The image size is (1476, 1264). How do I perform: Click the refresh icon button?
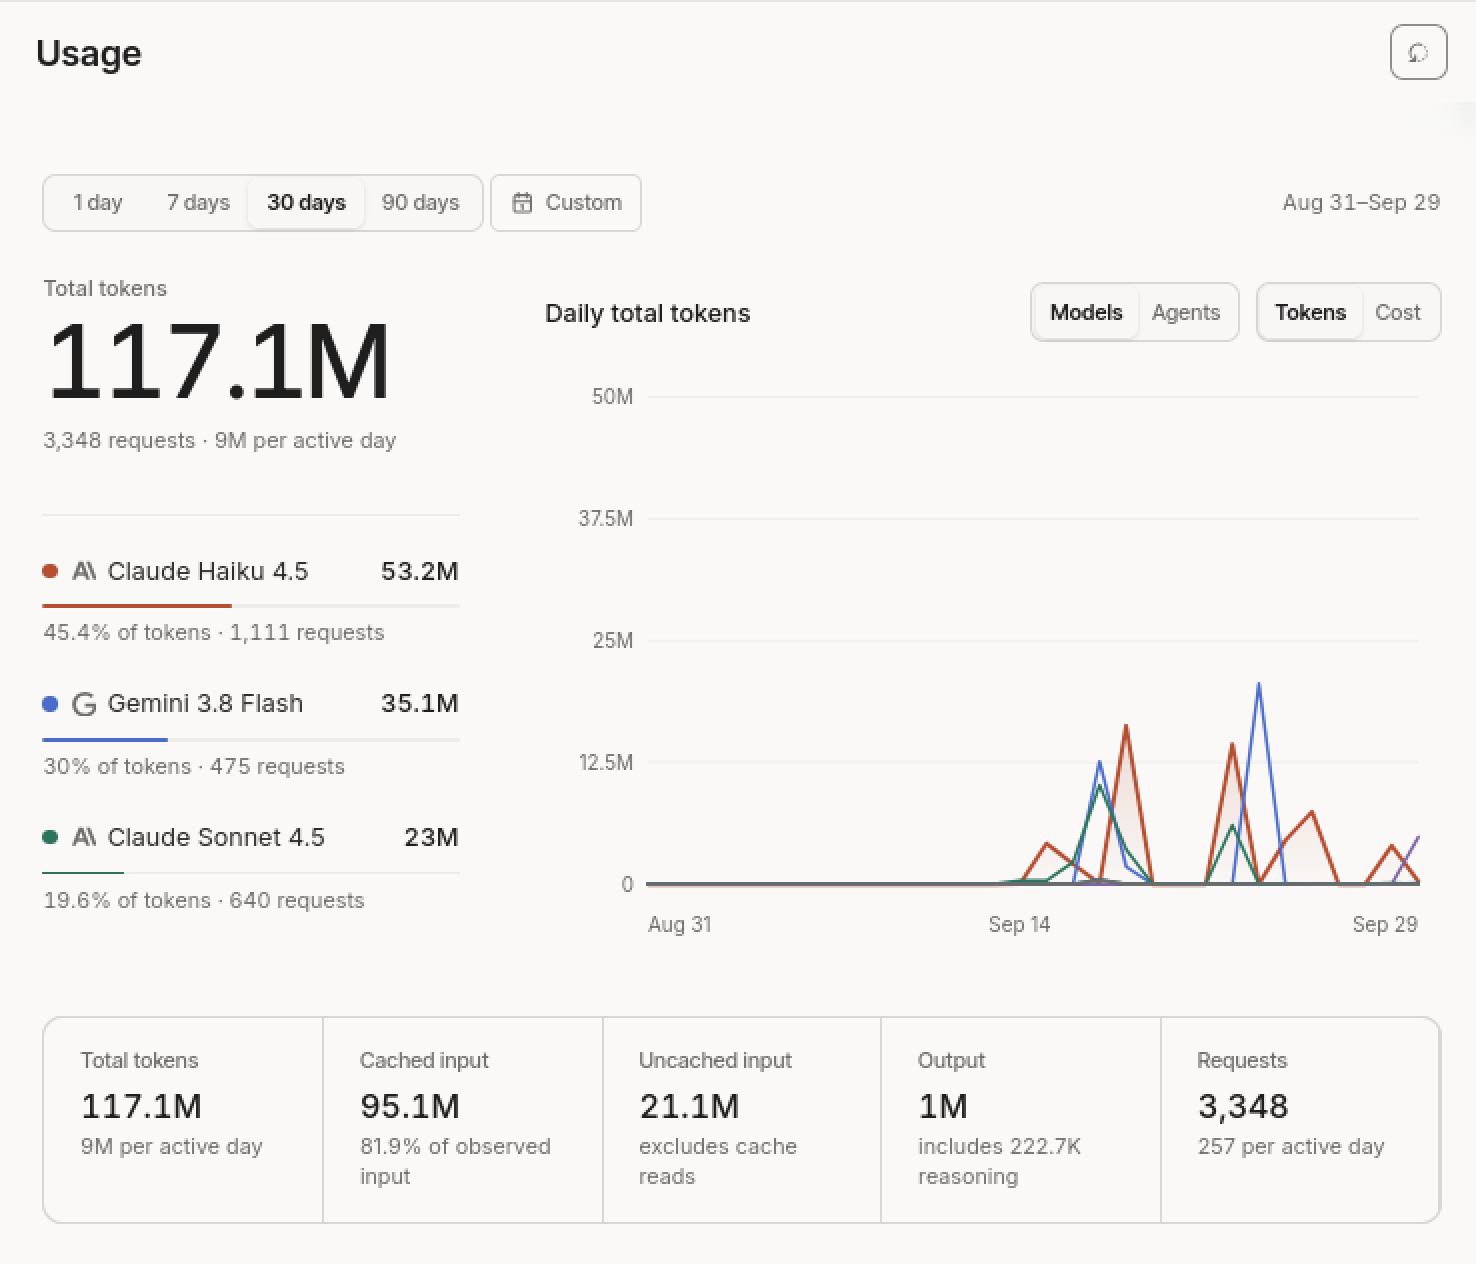[x=1418, y=52]
